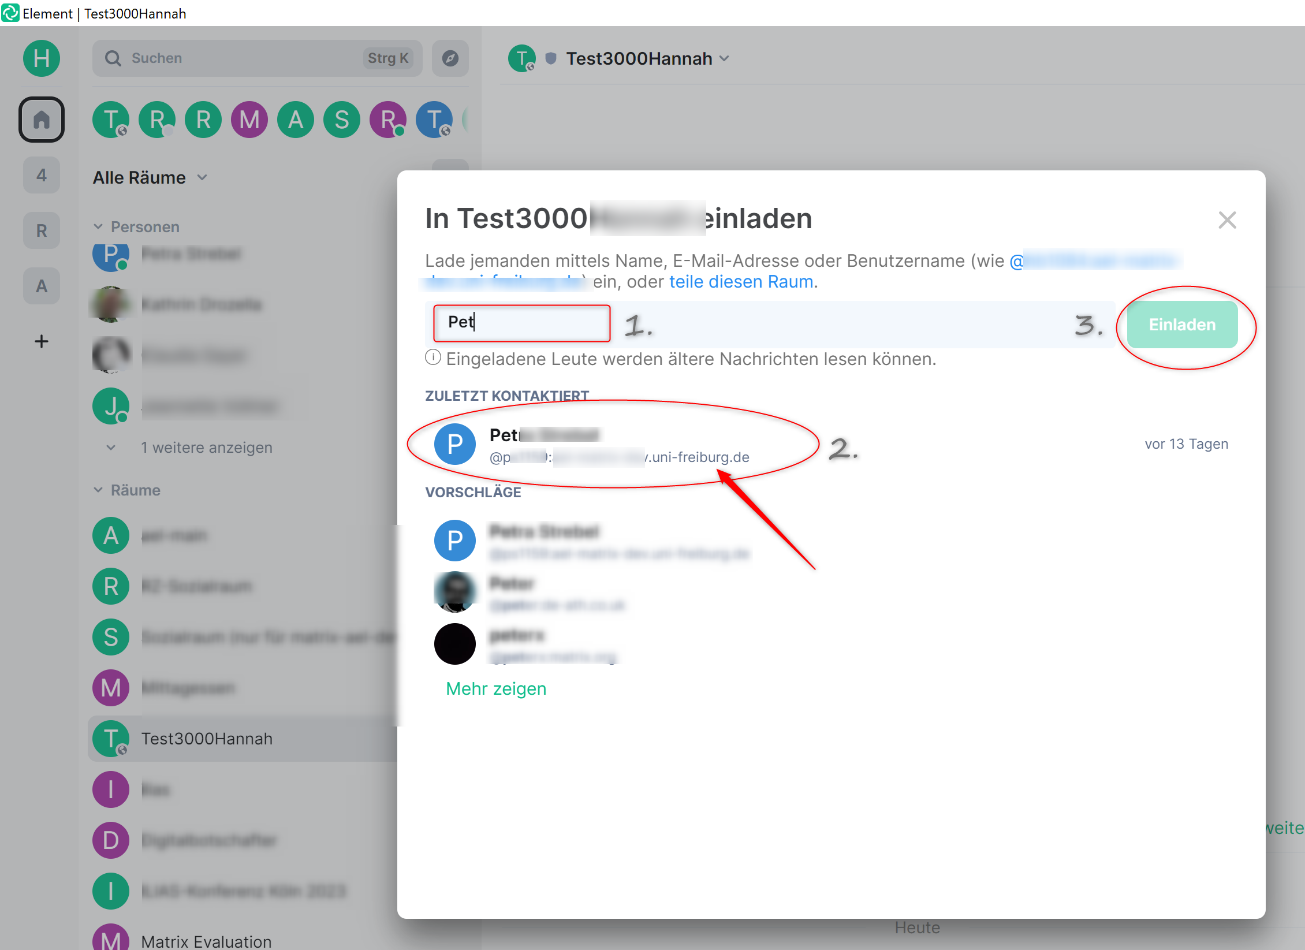
Task: Select the space labeled R in the sidebar
Action: [41, 231]
